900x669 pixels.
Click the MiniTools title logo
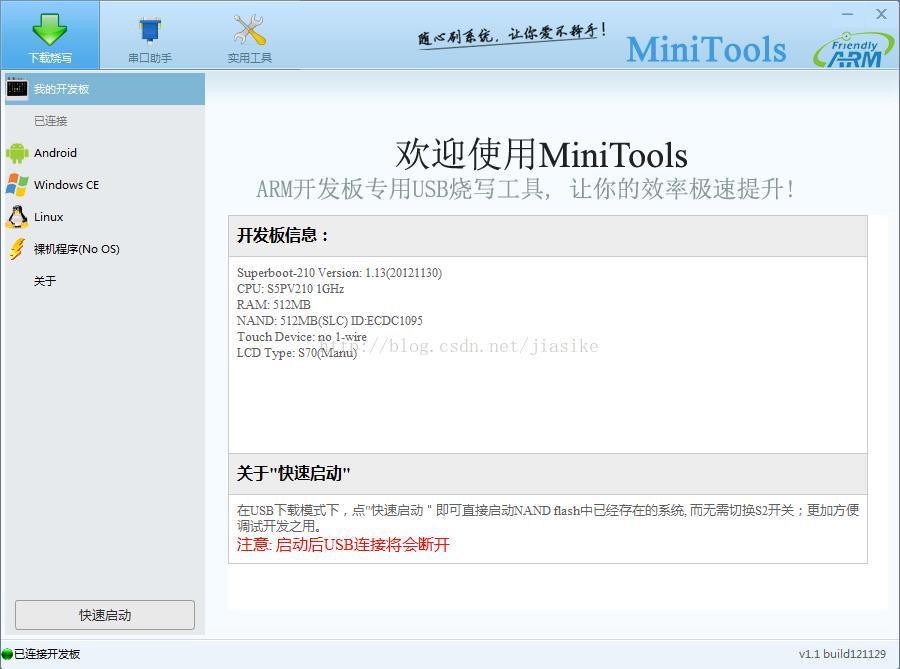[x=706, y=49]
